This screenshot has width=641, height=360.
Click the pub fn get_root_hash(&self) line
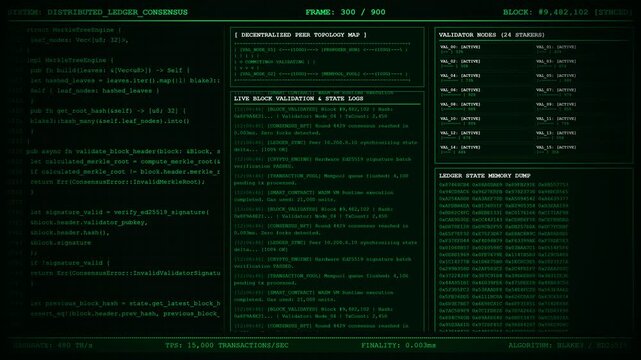click(108, 111)
